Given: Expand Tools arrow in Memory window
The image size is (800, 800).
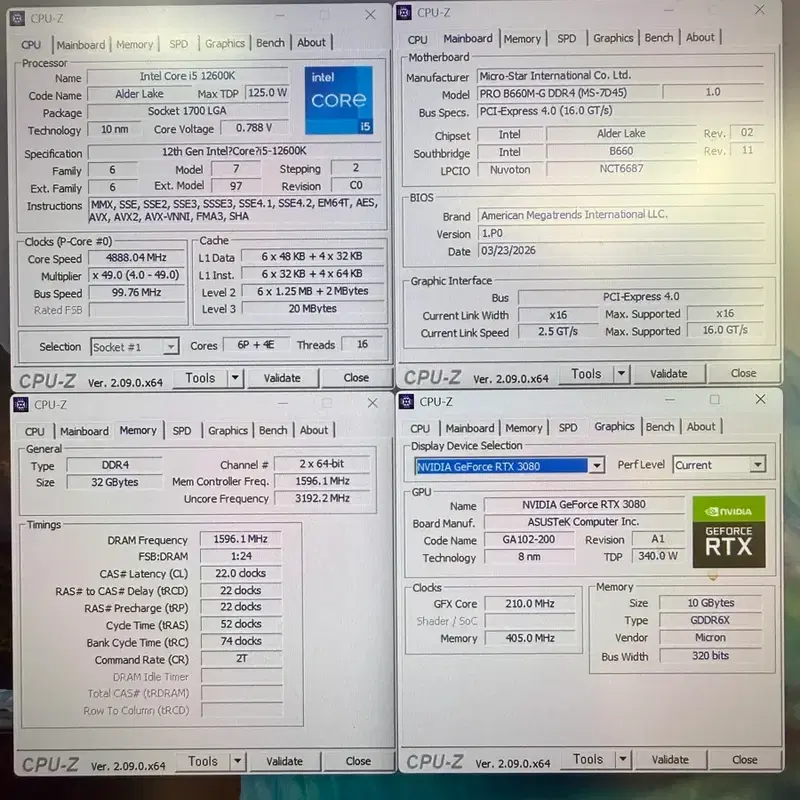Looking at the screenshot, I should click(x=237, y=761).
